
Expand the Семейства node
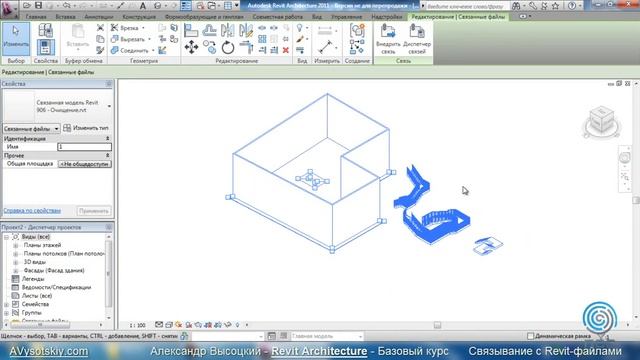[6, 304]
